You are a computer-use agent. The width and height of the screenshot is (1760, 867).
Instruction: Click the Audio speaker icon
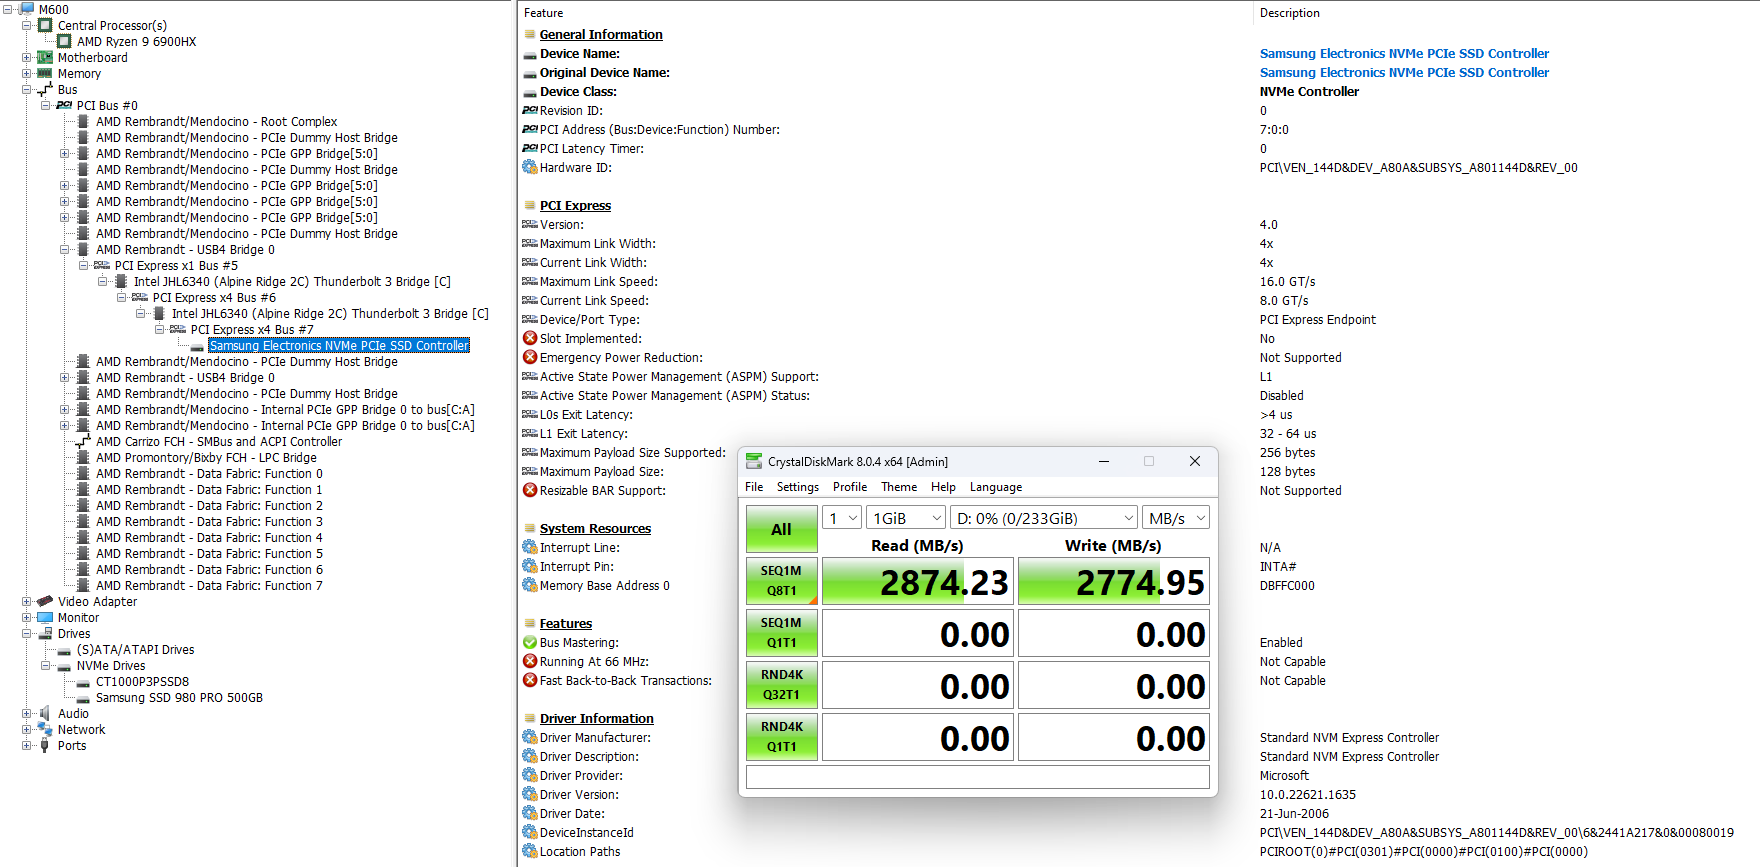coord(45,713)
